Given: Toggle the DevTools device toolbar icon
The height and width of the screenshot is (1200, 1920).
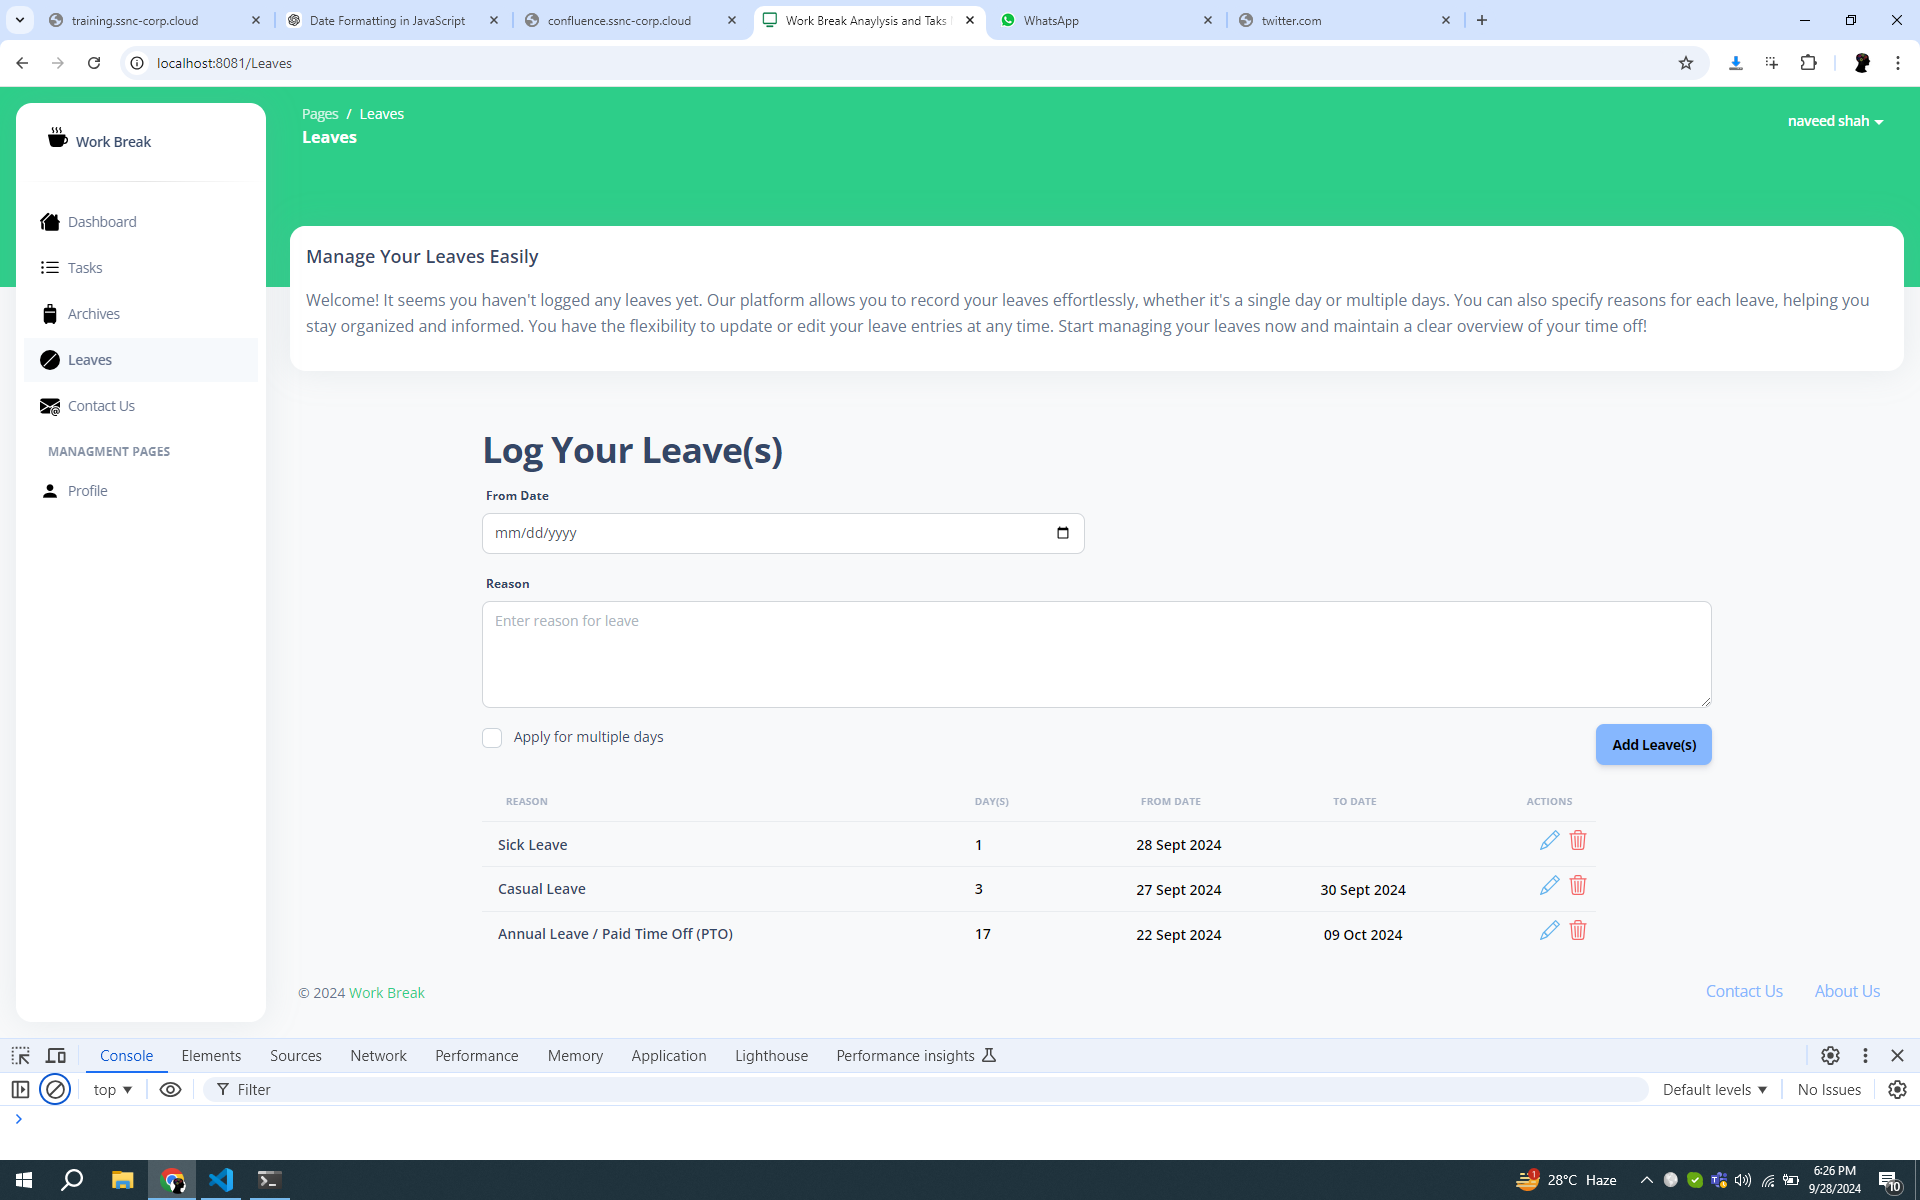Looking at the screenshot, I should [x=56, y=1055].
